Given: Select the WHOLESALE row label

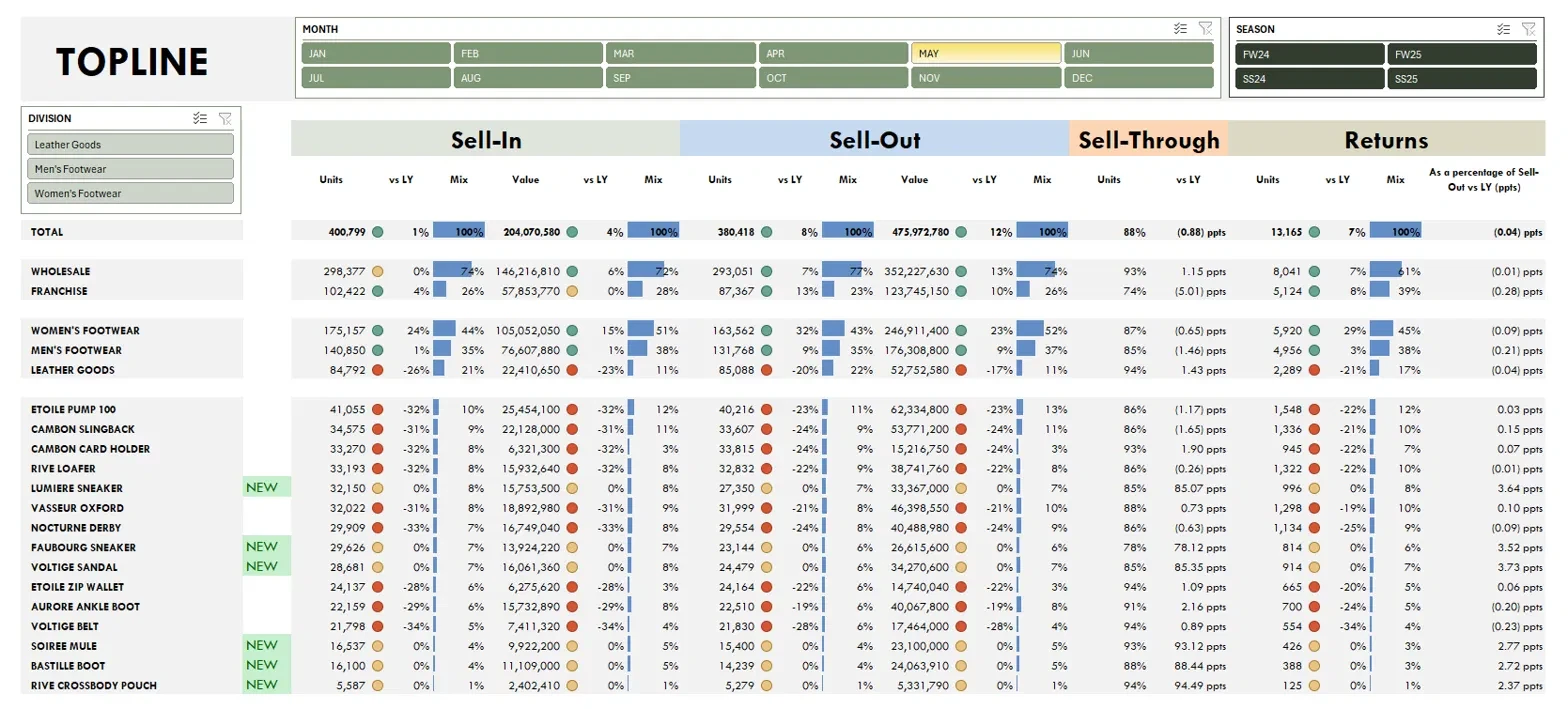Looking at the screenshot, I should 60,271.
